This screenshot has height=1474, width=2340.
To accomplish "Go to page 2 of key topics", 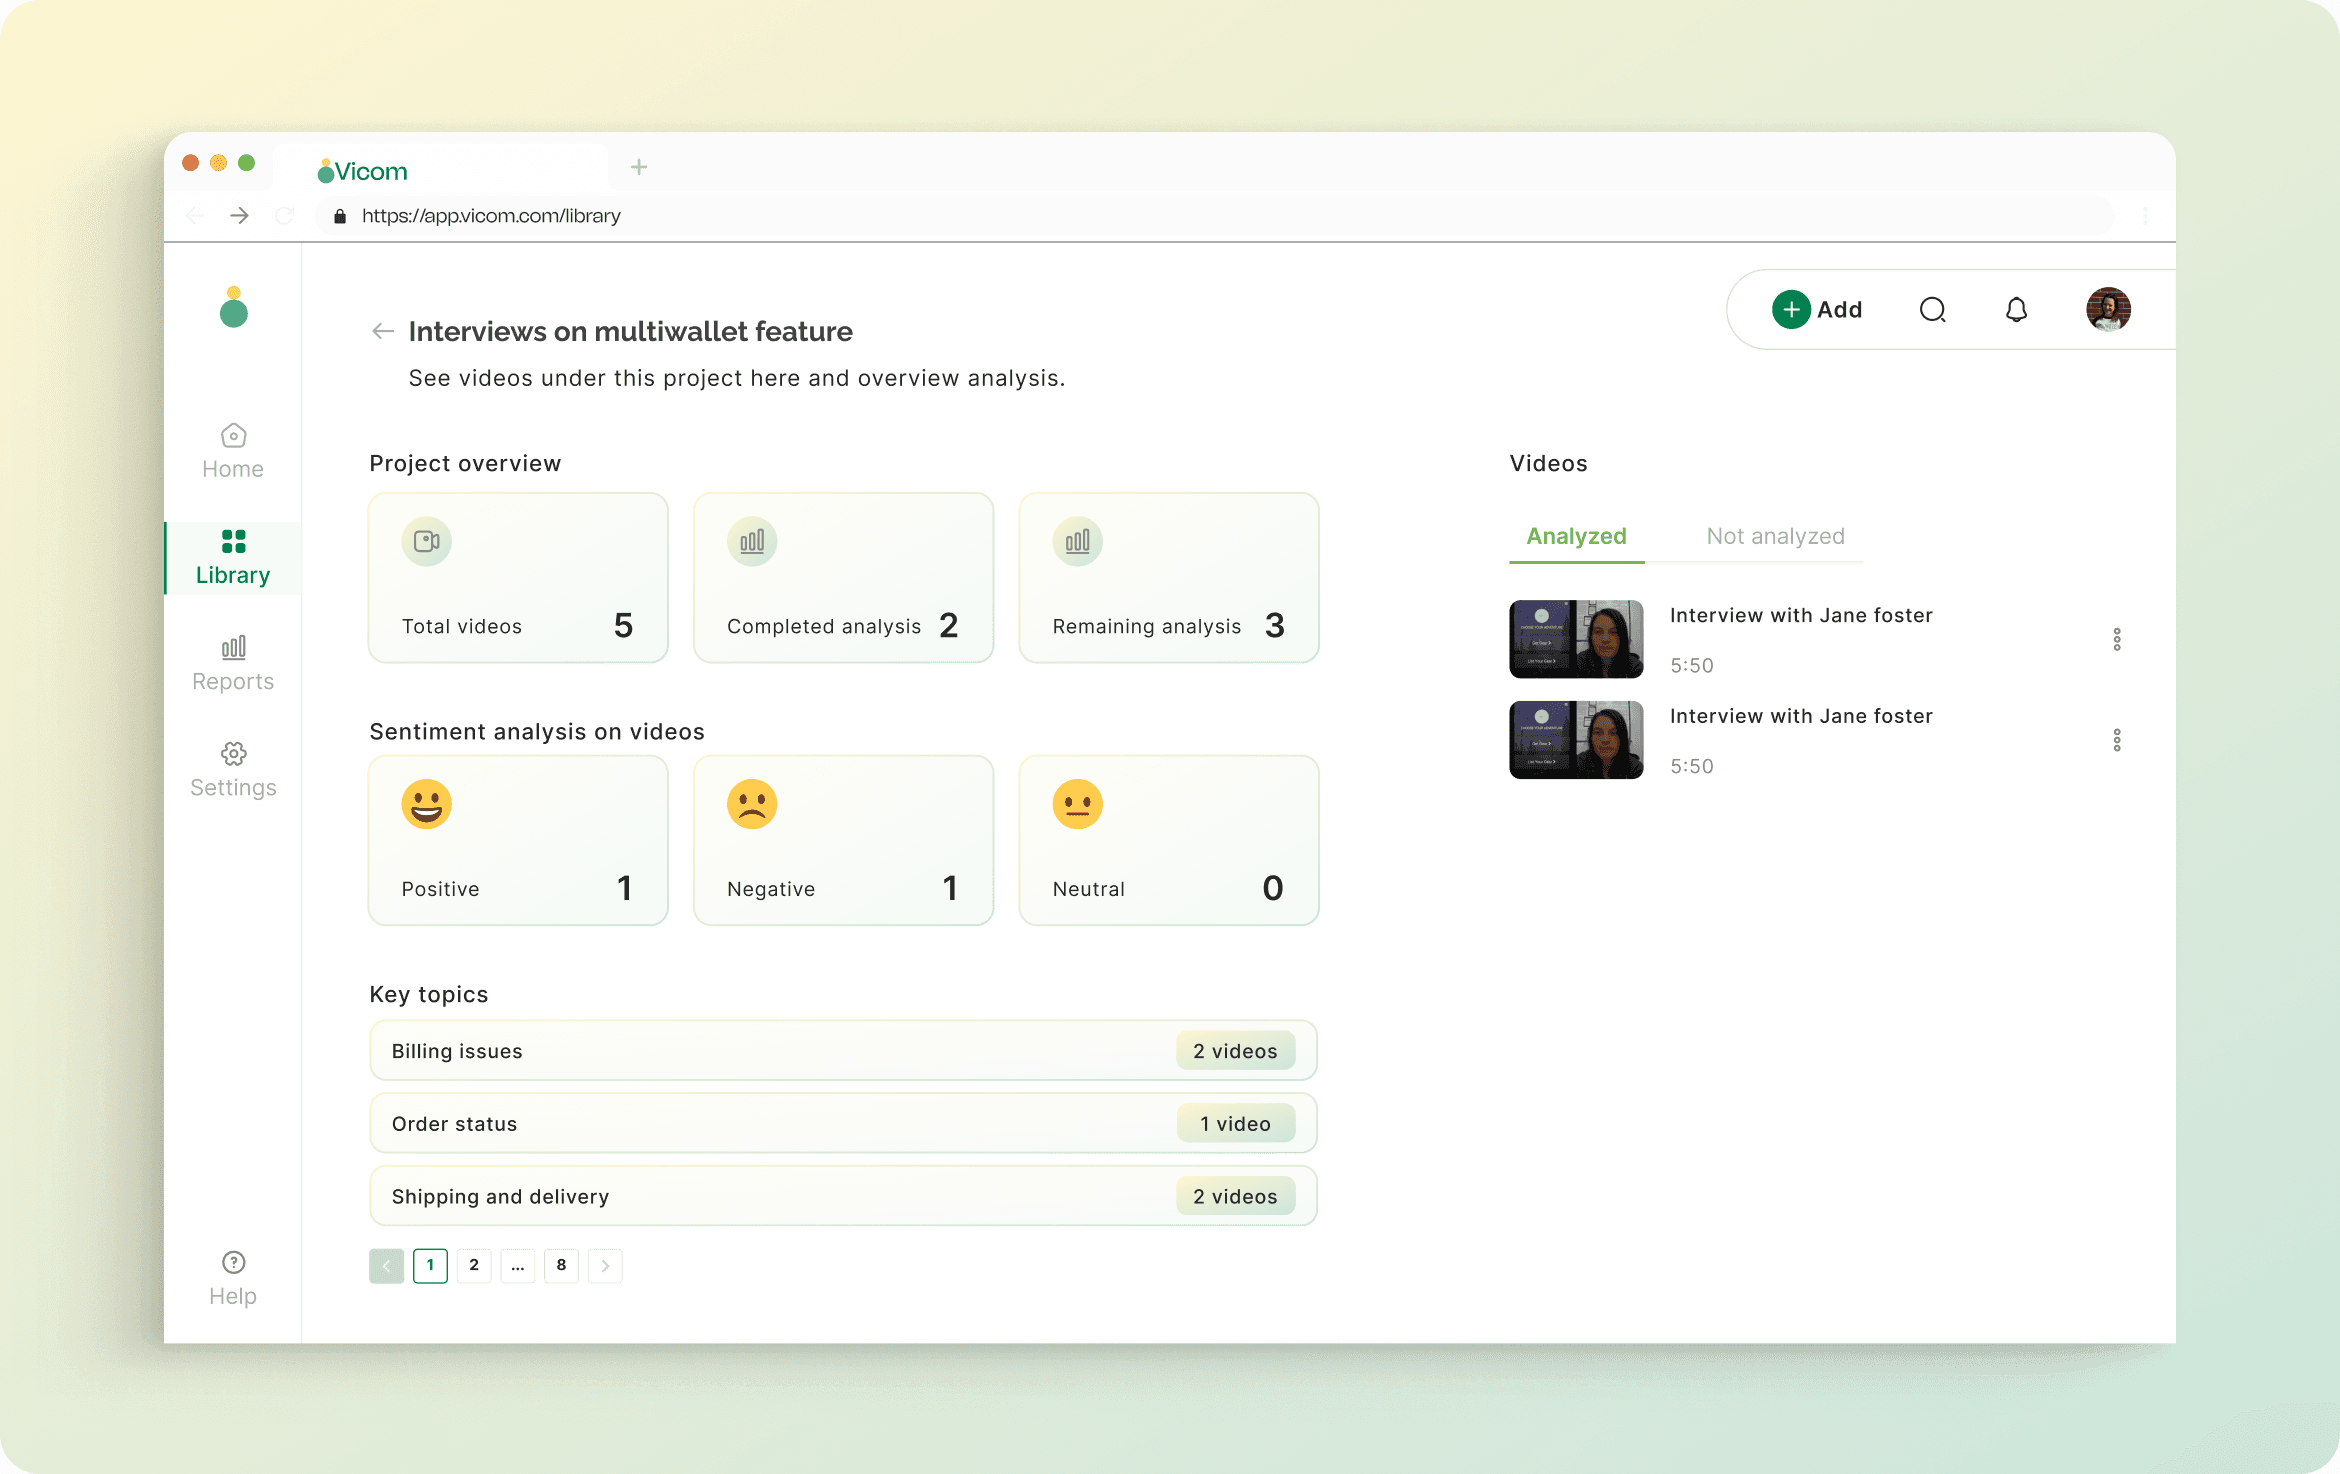I will click(x=474, y=1265).
